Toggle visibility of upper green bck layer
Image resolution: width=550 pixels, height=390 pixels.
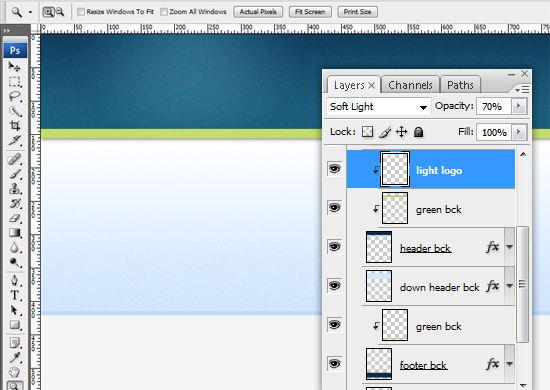334,208
